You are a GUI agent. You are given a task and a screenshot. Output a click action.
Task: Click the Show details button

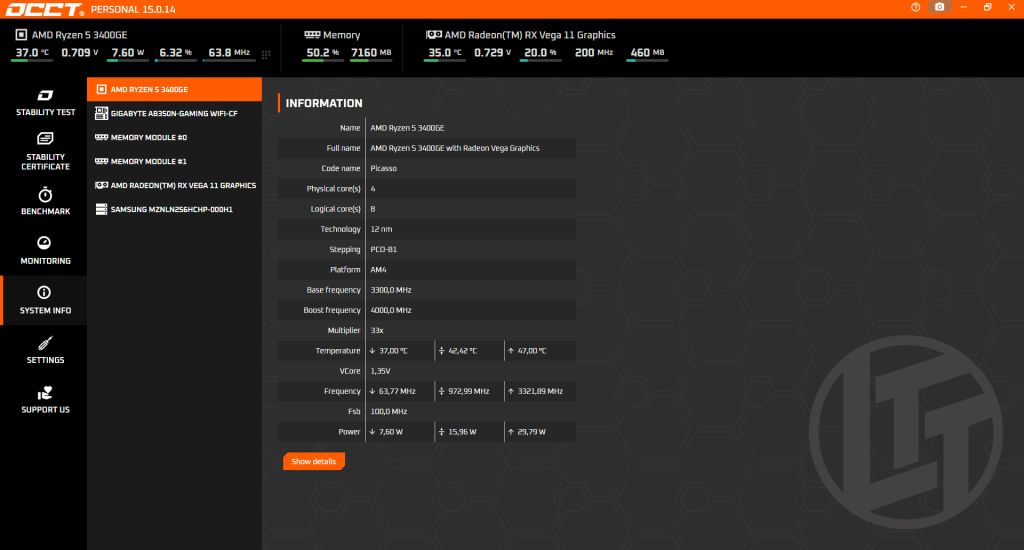[313, 461]
